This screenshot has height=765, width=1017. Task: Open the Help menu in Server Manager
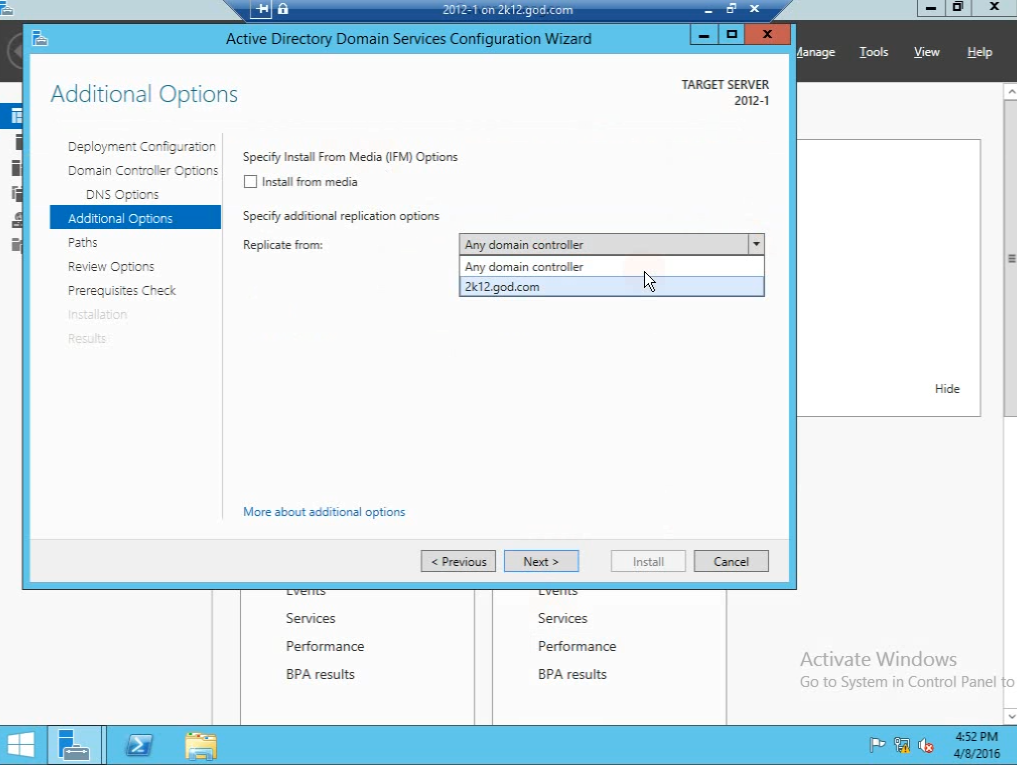pyautogui.click(x=979, y=52)
